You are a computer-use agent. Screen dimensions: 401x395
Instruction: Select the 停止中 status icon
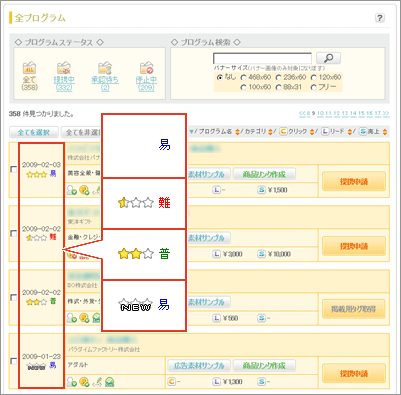(146, 68)
